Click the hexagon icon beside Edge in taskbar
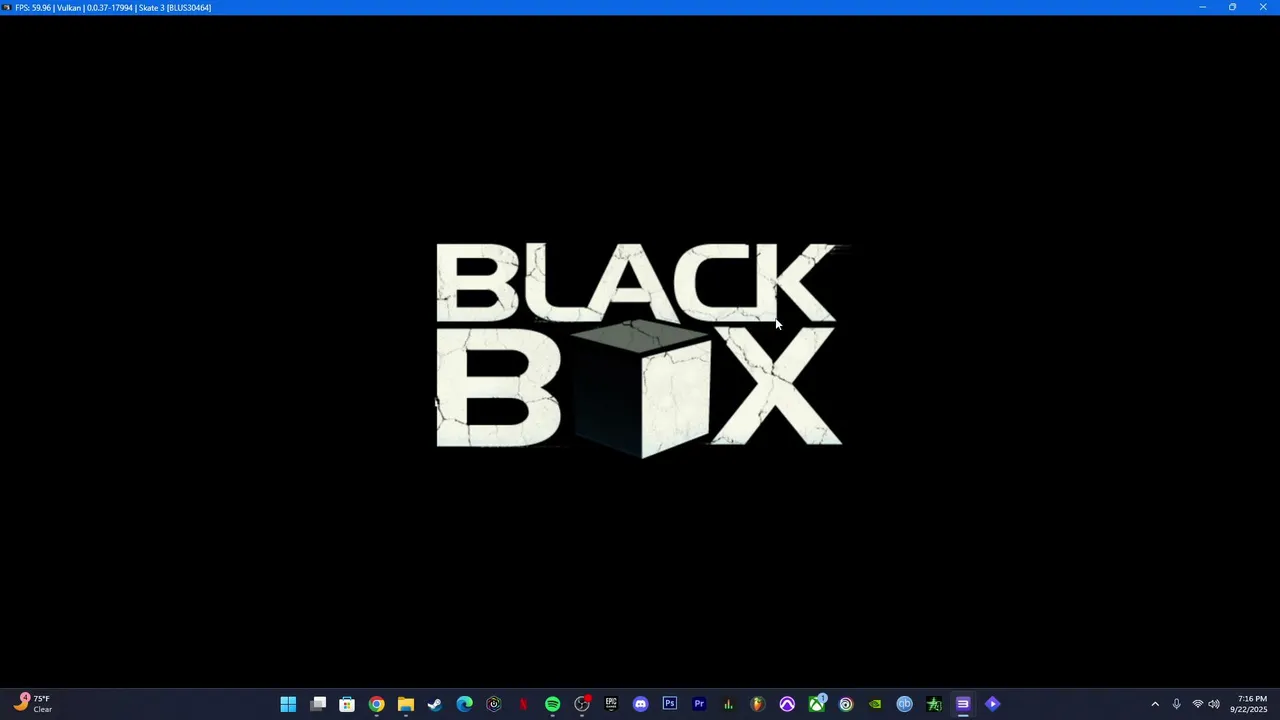This screenshot has height=720, width=1280. 494,704
